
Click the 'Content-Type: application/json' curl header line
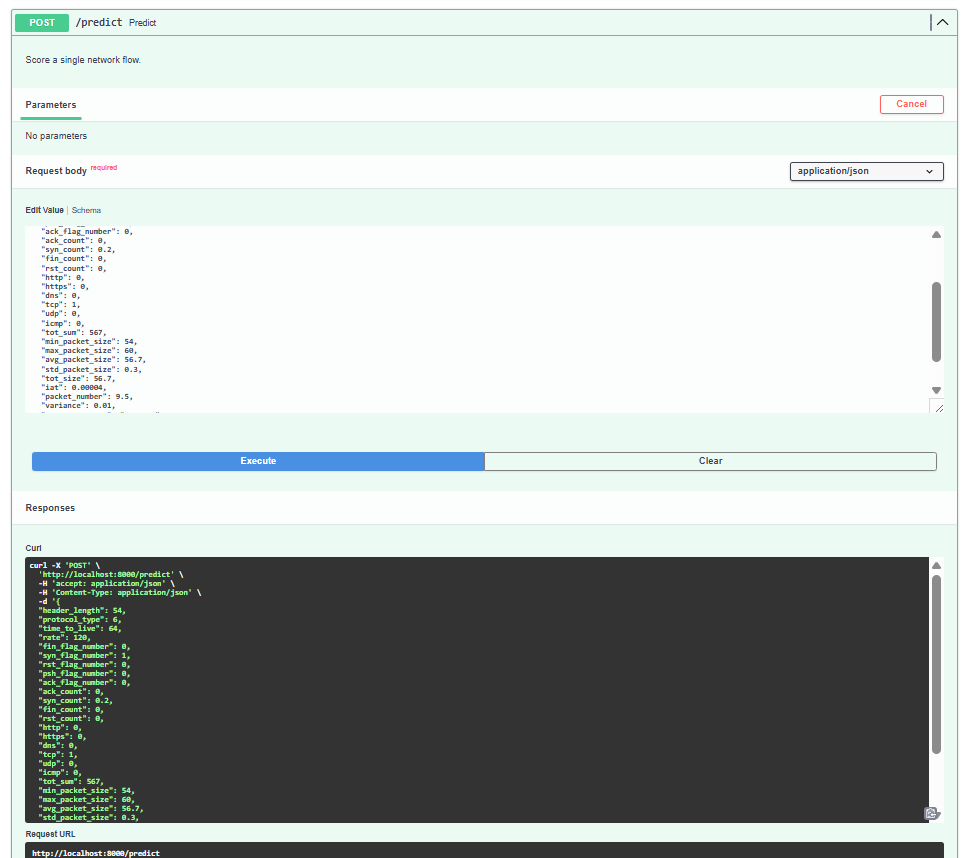120,593
